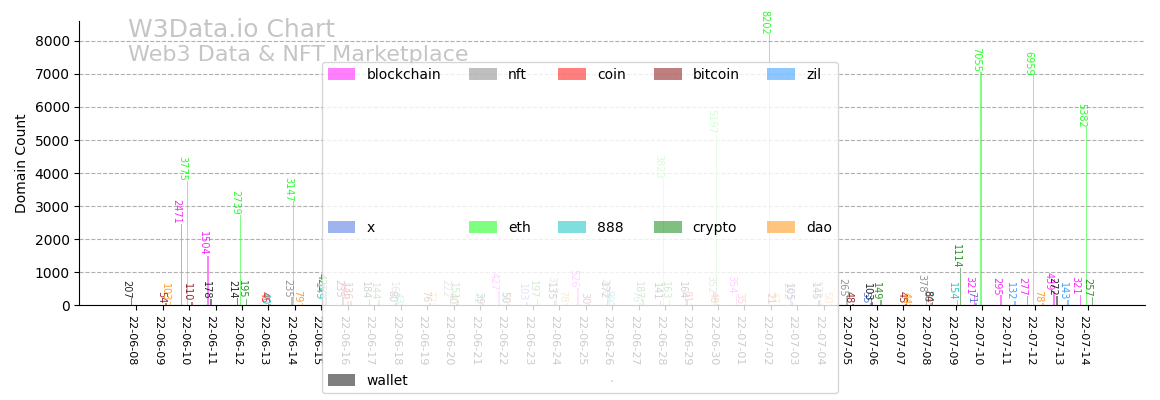
Task: Click the 'W3Data.io Chart' title text
Action: 231,30
